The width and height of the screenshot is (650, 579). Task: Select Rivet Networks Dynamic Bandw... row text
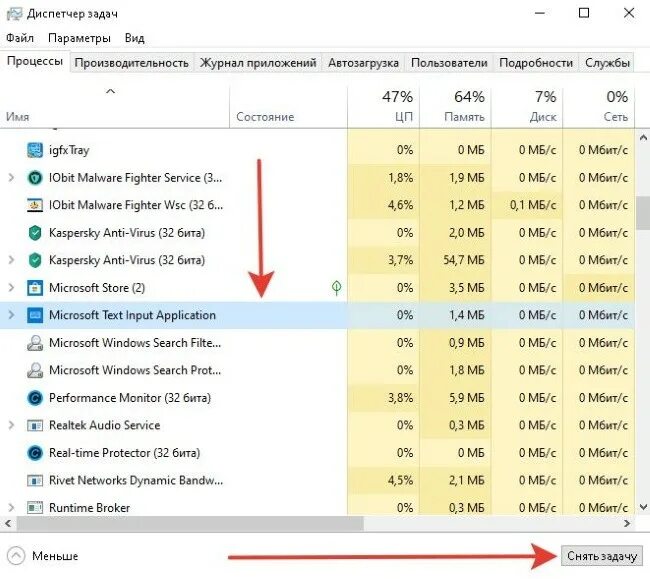pos(136,480)
